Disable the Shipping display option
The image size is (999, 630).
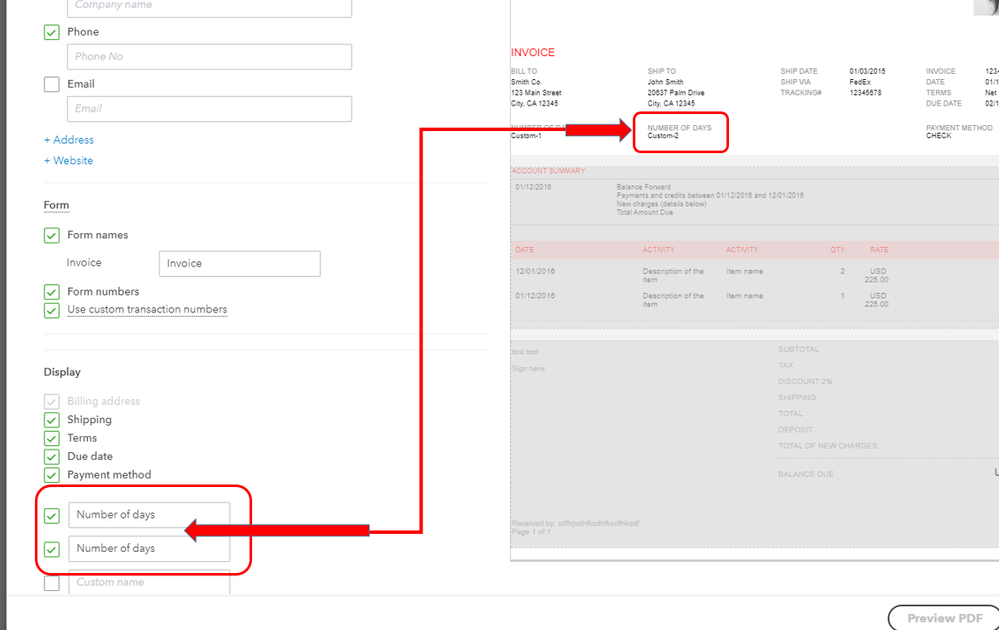[51, 419]
